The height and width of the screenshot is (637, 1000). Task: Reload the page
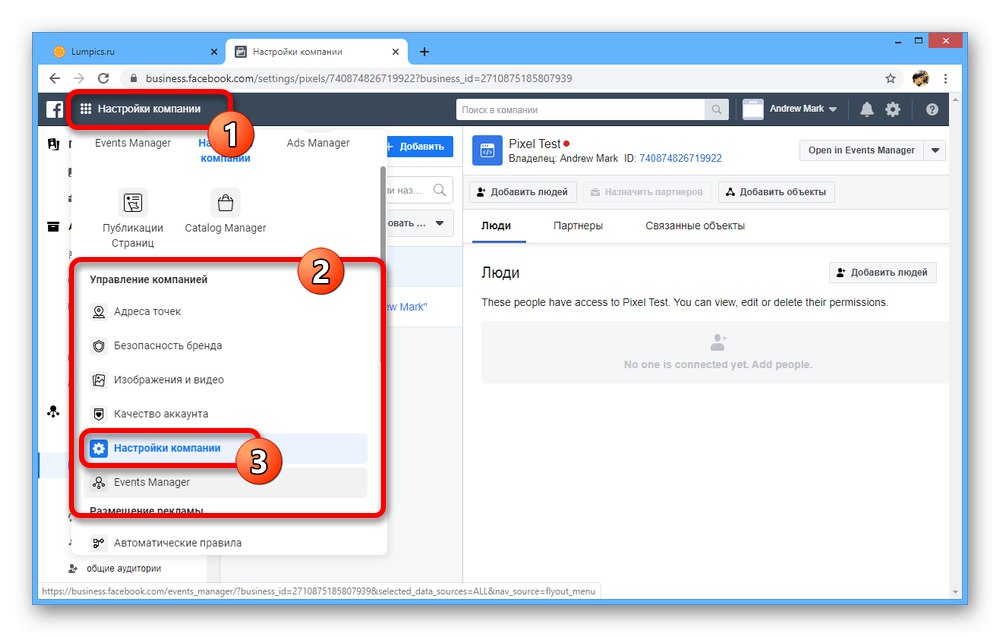pos(103,78)
